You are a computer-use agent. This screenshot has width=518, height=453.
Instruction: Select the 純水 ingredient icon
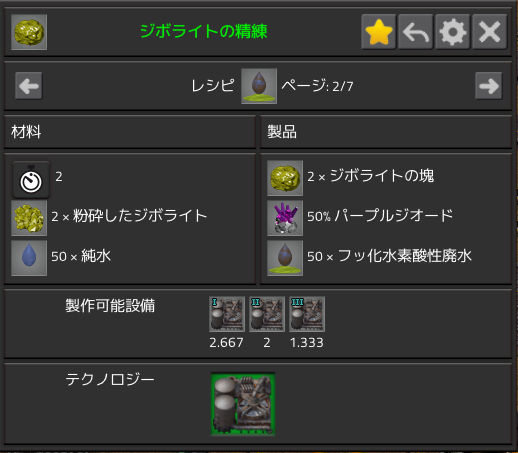29,258
